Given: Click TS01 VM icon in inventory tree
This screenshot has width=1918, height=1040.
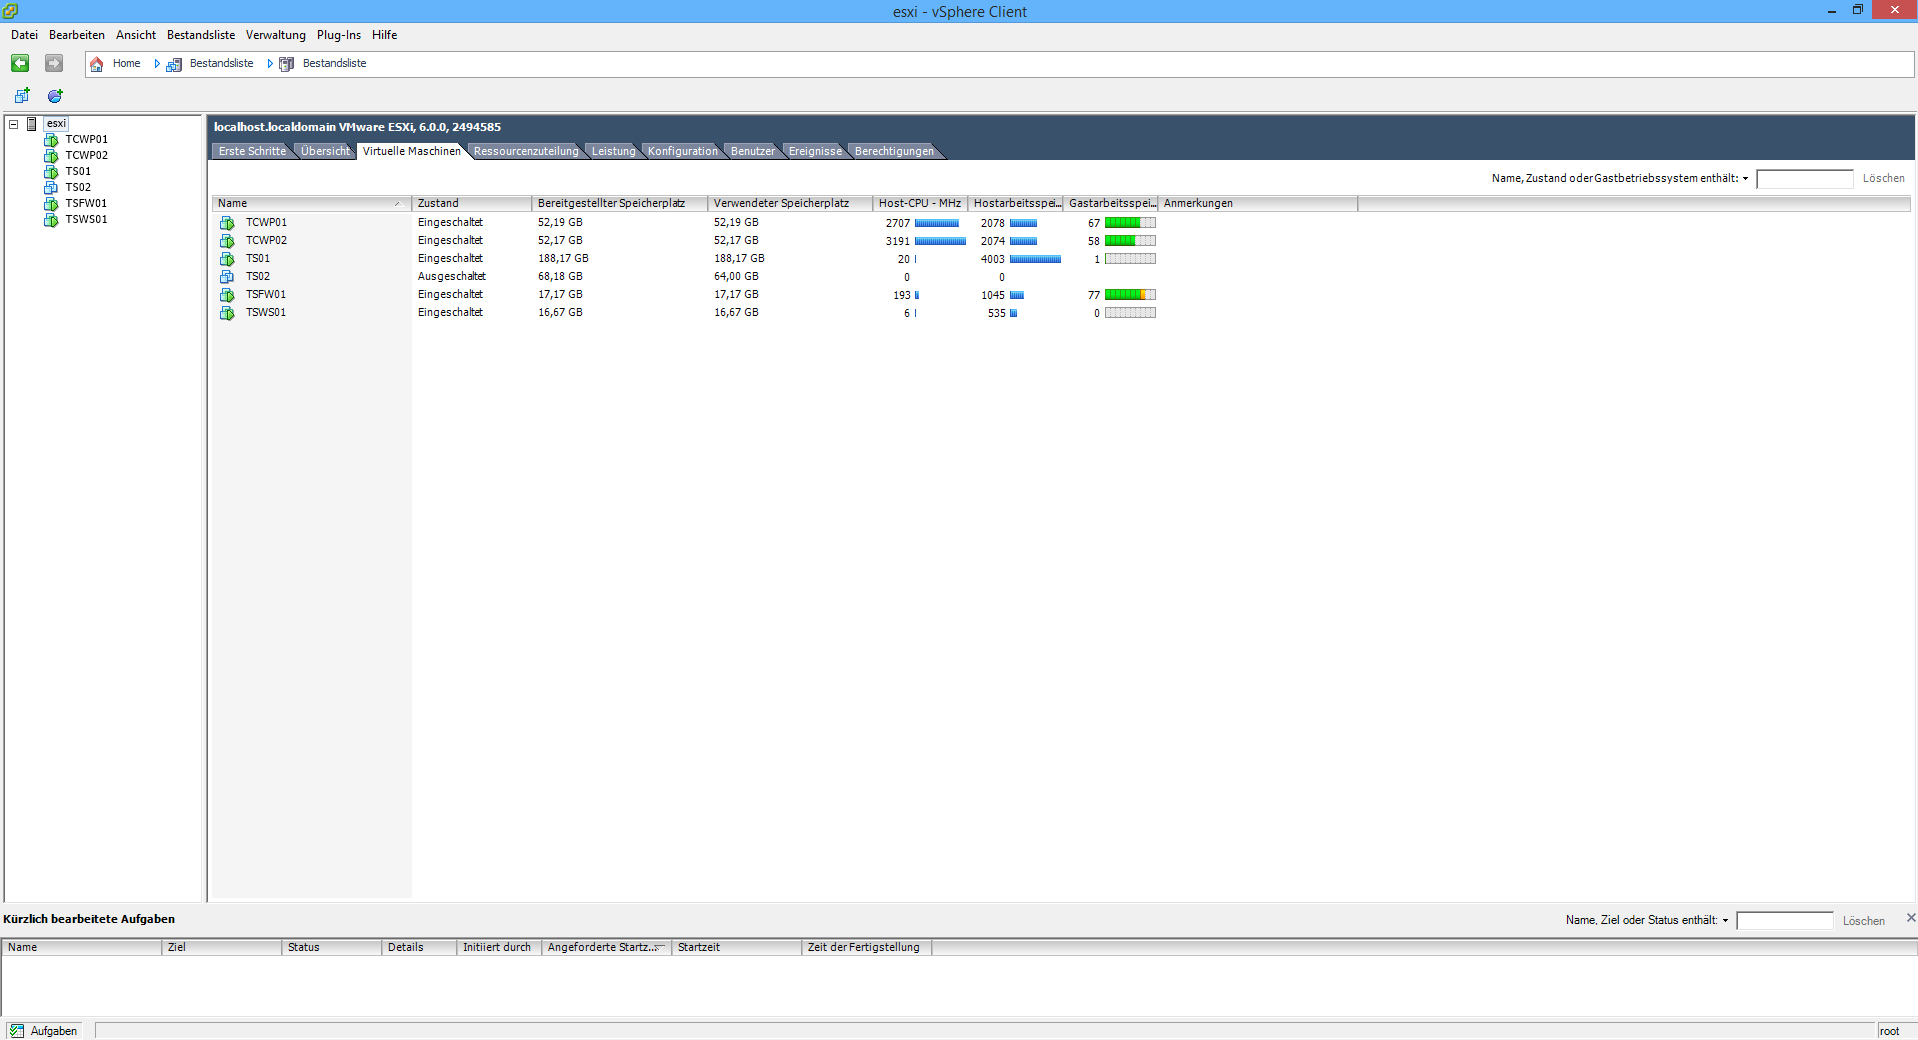Looking at the screenshot, I should pyautogui.click(x=51, y=172).
